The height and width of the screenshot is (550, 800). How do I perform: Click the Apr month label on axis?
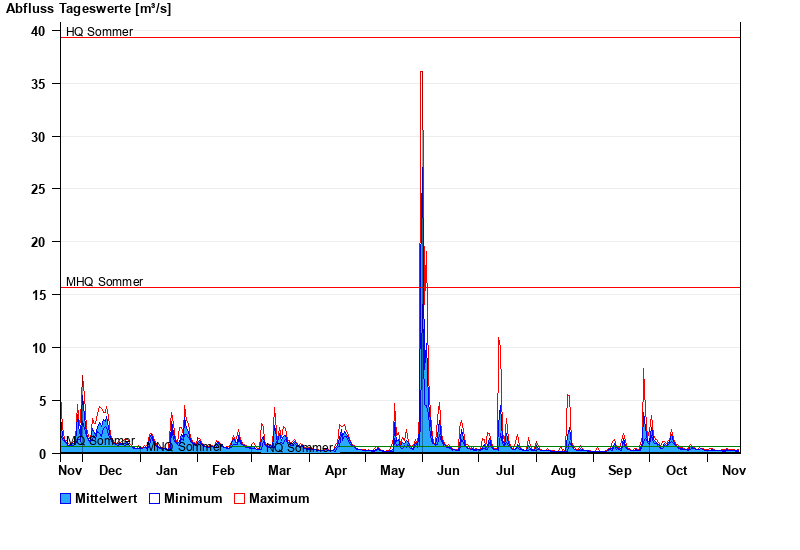(x=336, y=470)
